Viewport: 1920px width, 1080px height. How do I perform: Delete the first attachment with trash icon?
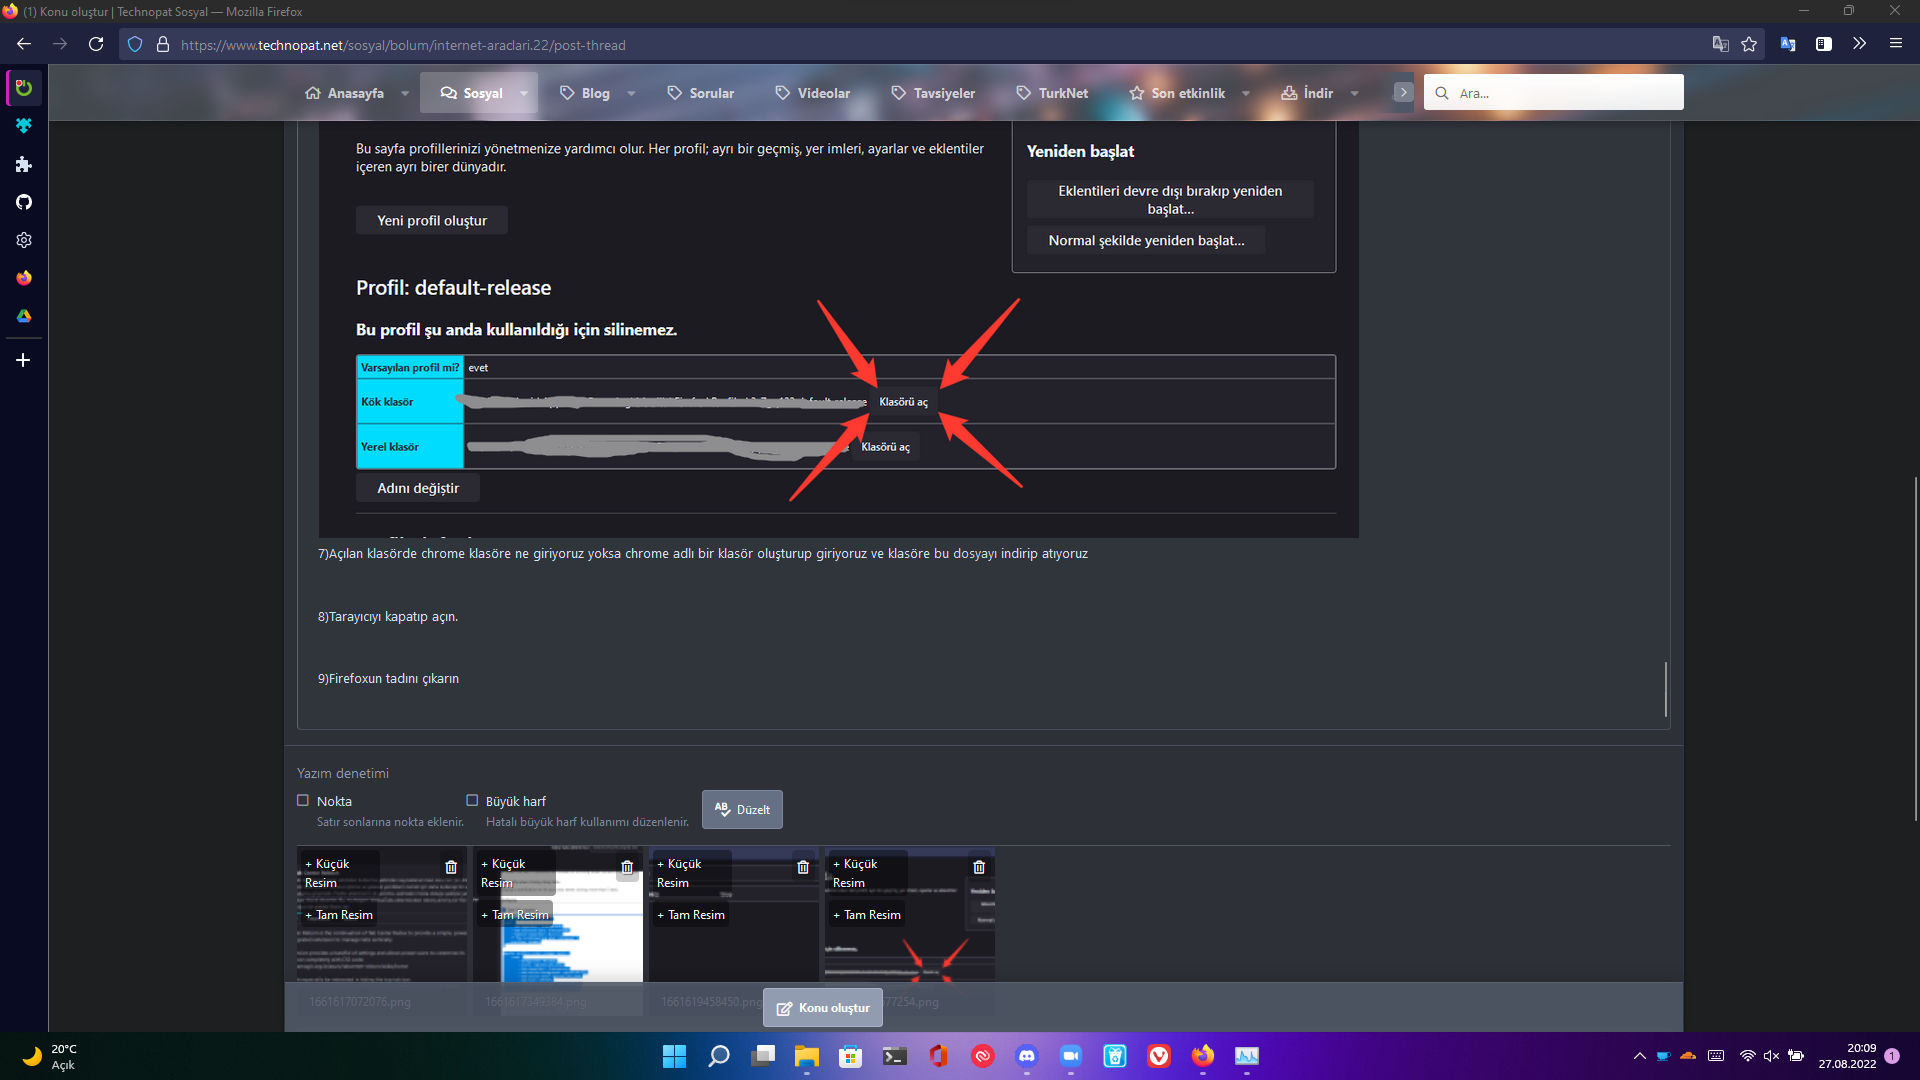pyautogui.click(x=451, y=867)
